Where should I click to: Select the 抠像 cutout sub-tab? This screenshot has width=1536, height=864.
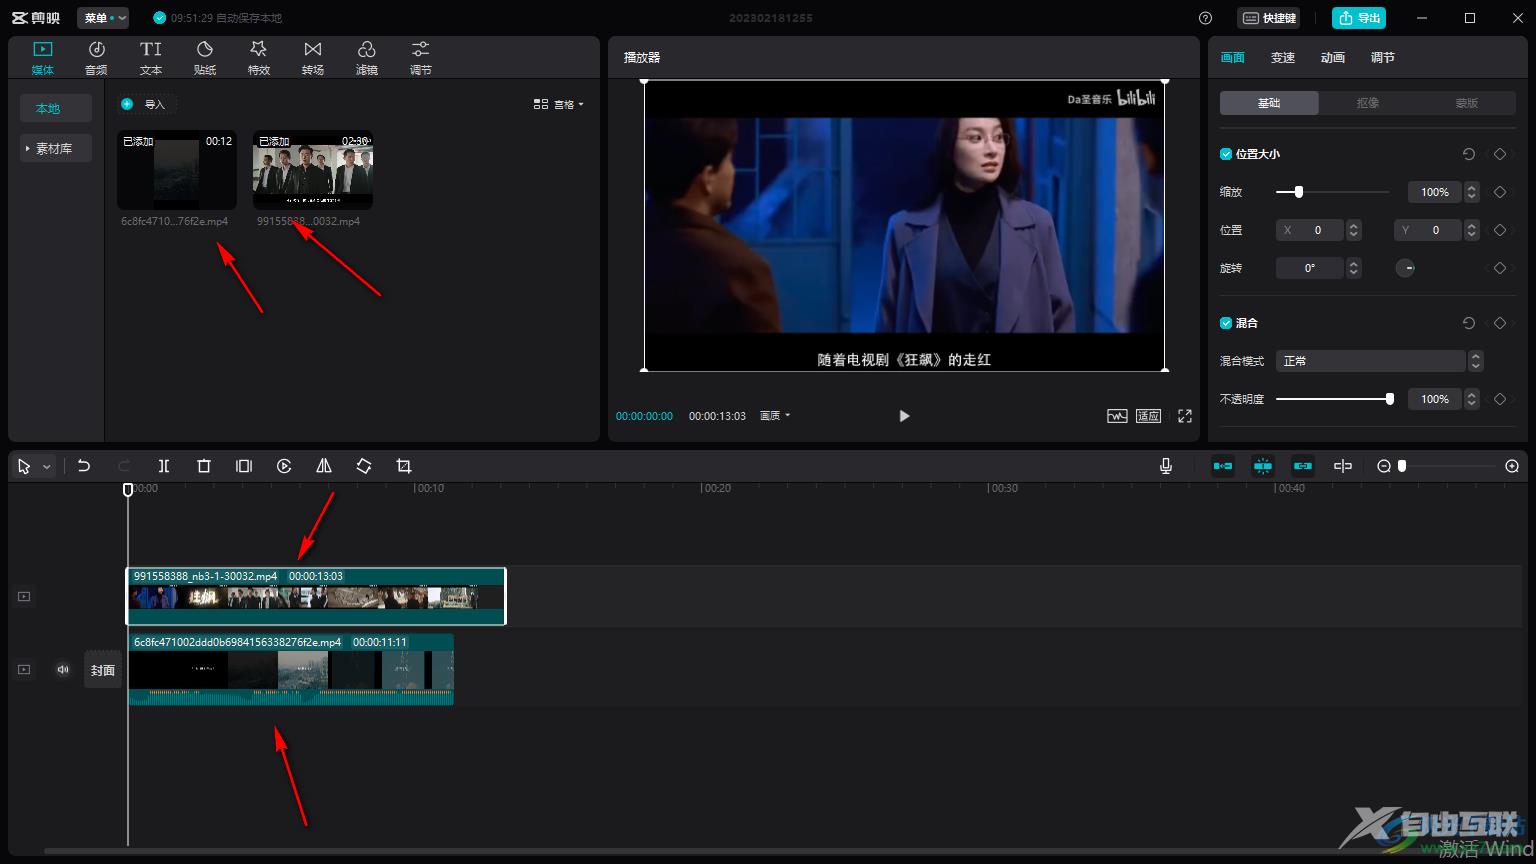tap(1368, 103)
